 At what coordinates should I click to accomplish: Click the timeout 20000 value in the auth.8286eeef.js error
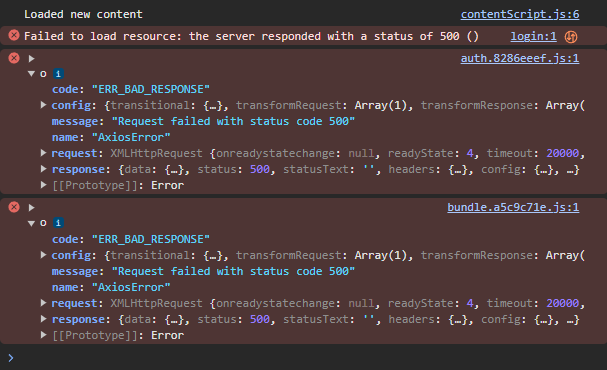pos(562,153)
